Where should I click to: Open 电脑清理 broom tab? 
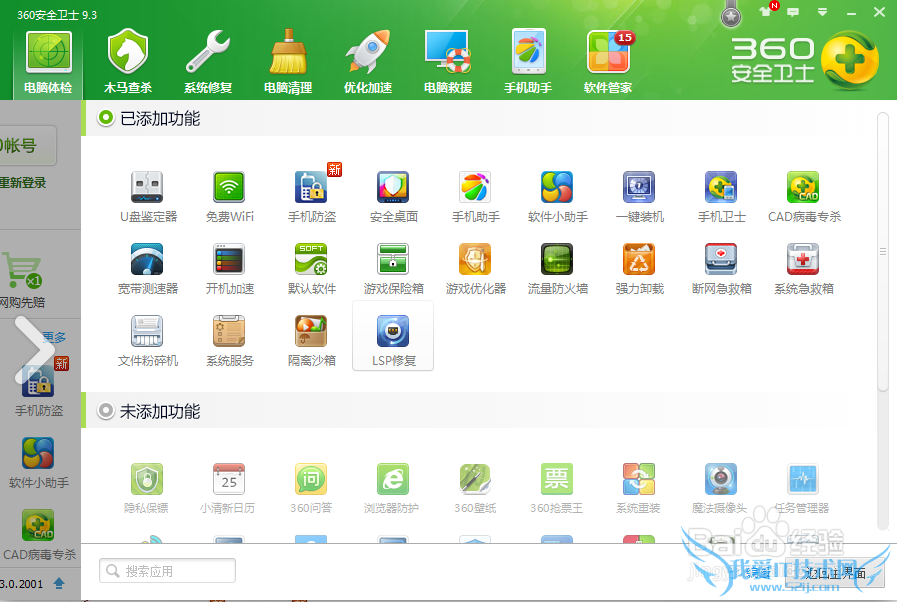(288, 64)
